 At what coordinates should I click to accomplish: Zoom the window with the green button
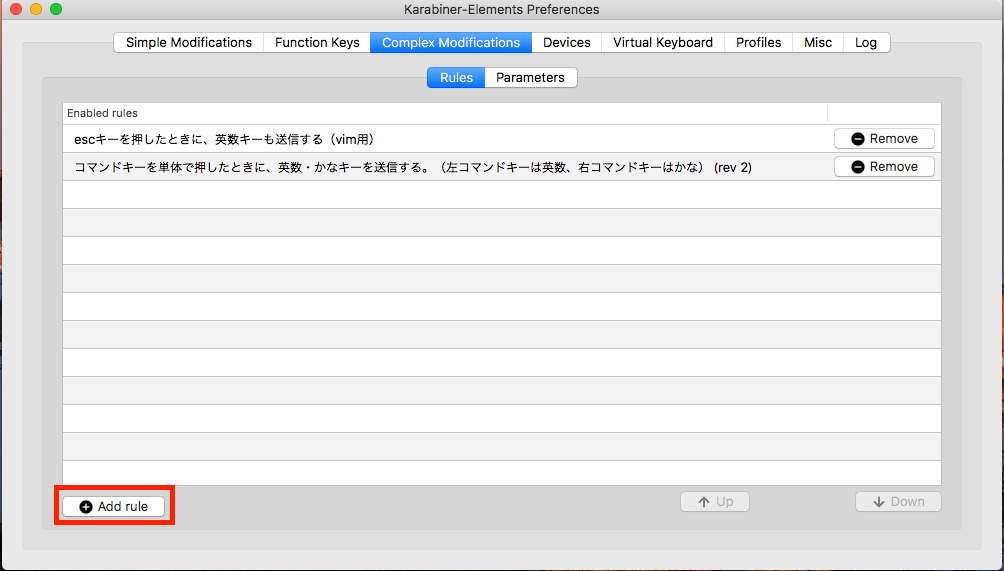[56, 9]
